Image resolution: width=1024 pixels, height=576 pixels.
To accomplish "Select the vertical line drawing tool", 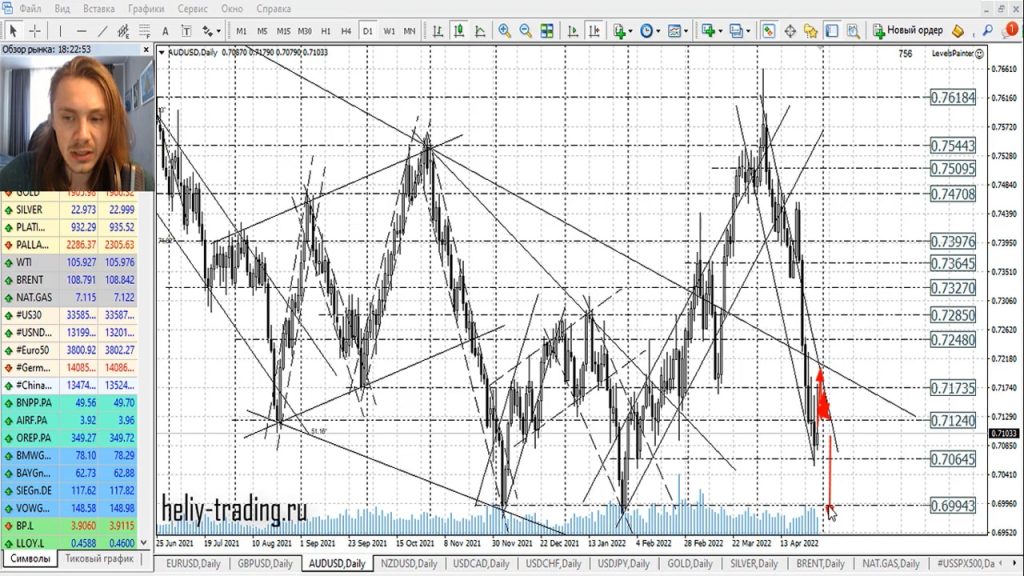I will [61, 31].
